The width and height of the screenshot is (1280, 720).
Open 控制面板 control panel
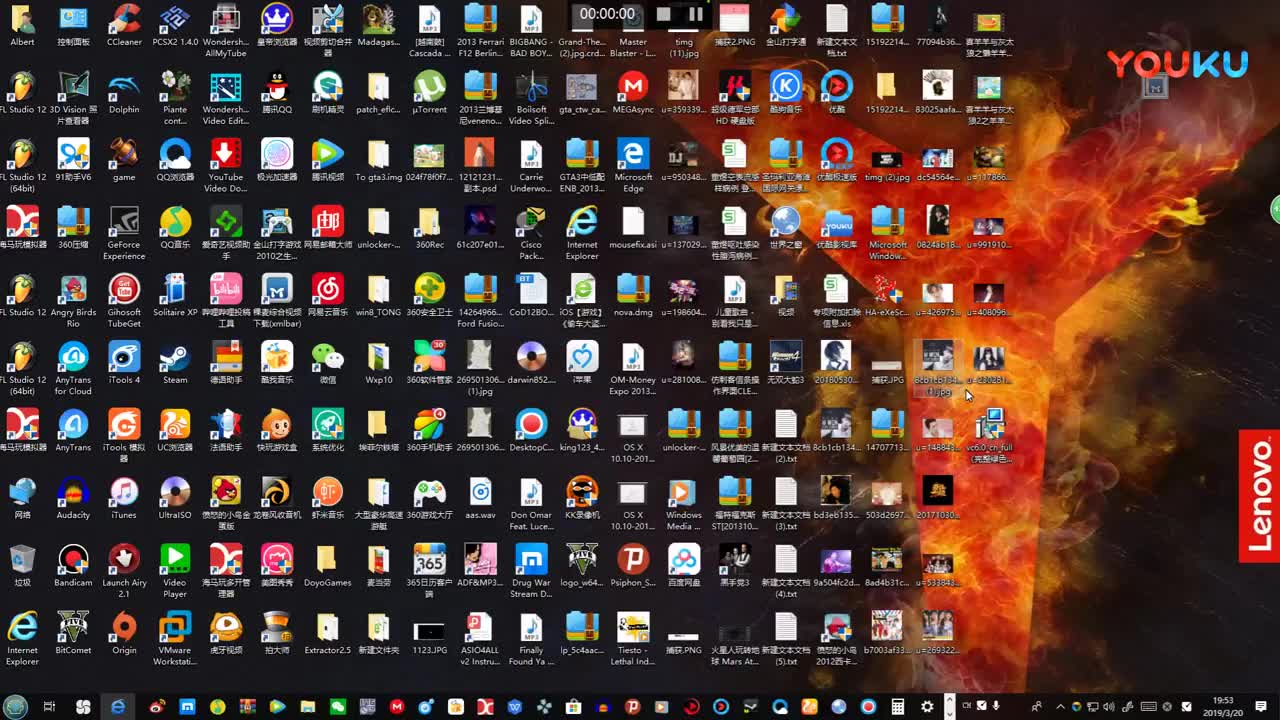click(x=73, y=27)
